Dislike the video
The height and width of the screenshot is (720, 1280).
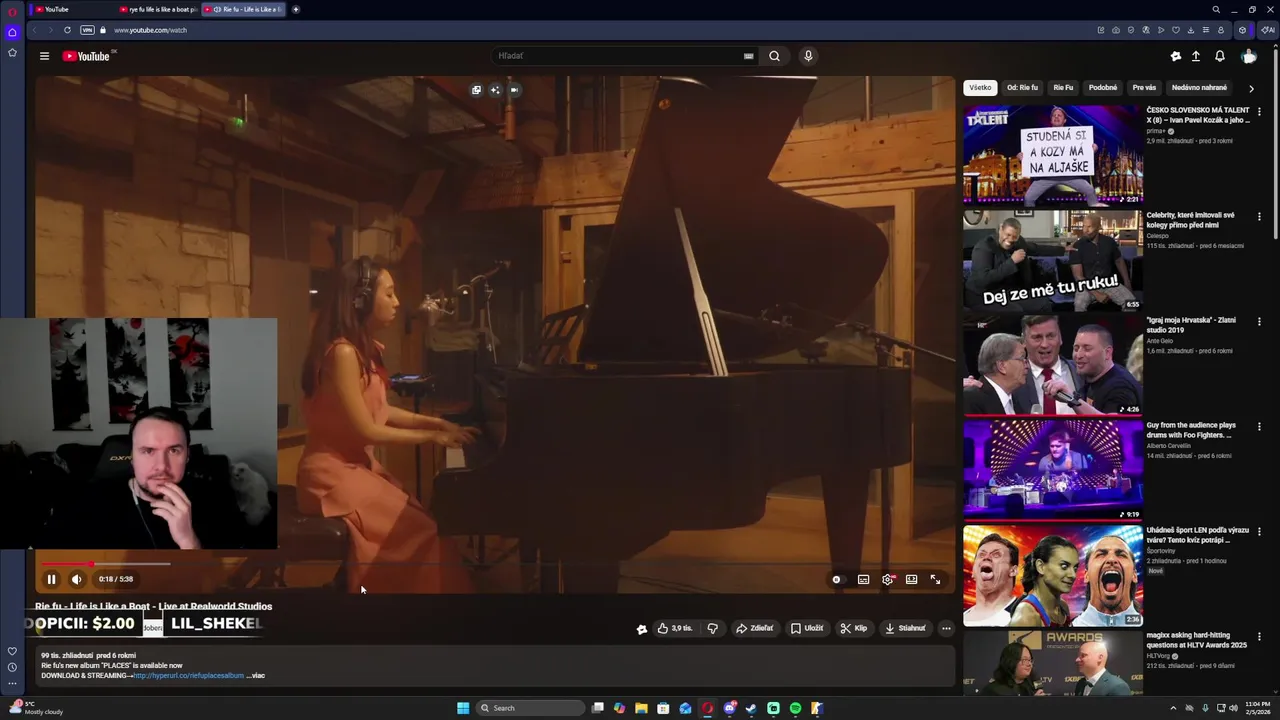pos(712,628)
